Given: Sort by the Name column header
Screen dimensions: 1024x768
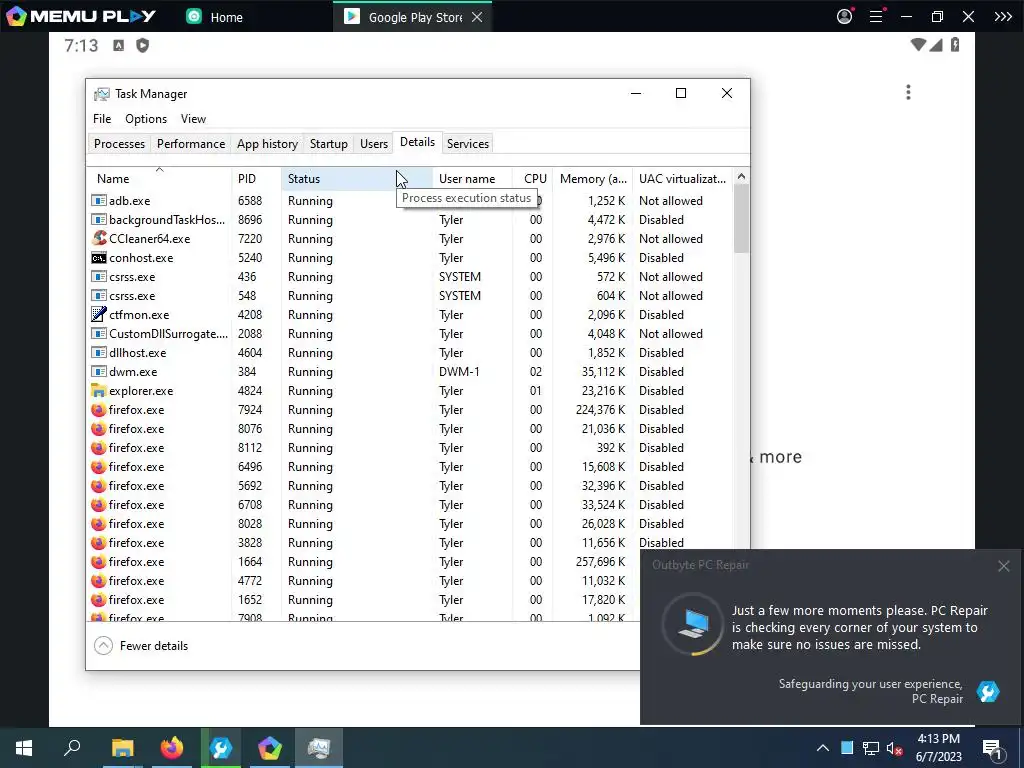Looking at the screenshot, I should point(159,178).
